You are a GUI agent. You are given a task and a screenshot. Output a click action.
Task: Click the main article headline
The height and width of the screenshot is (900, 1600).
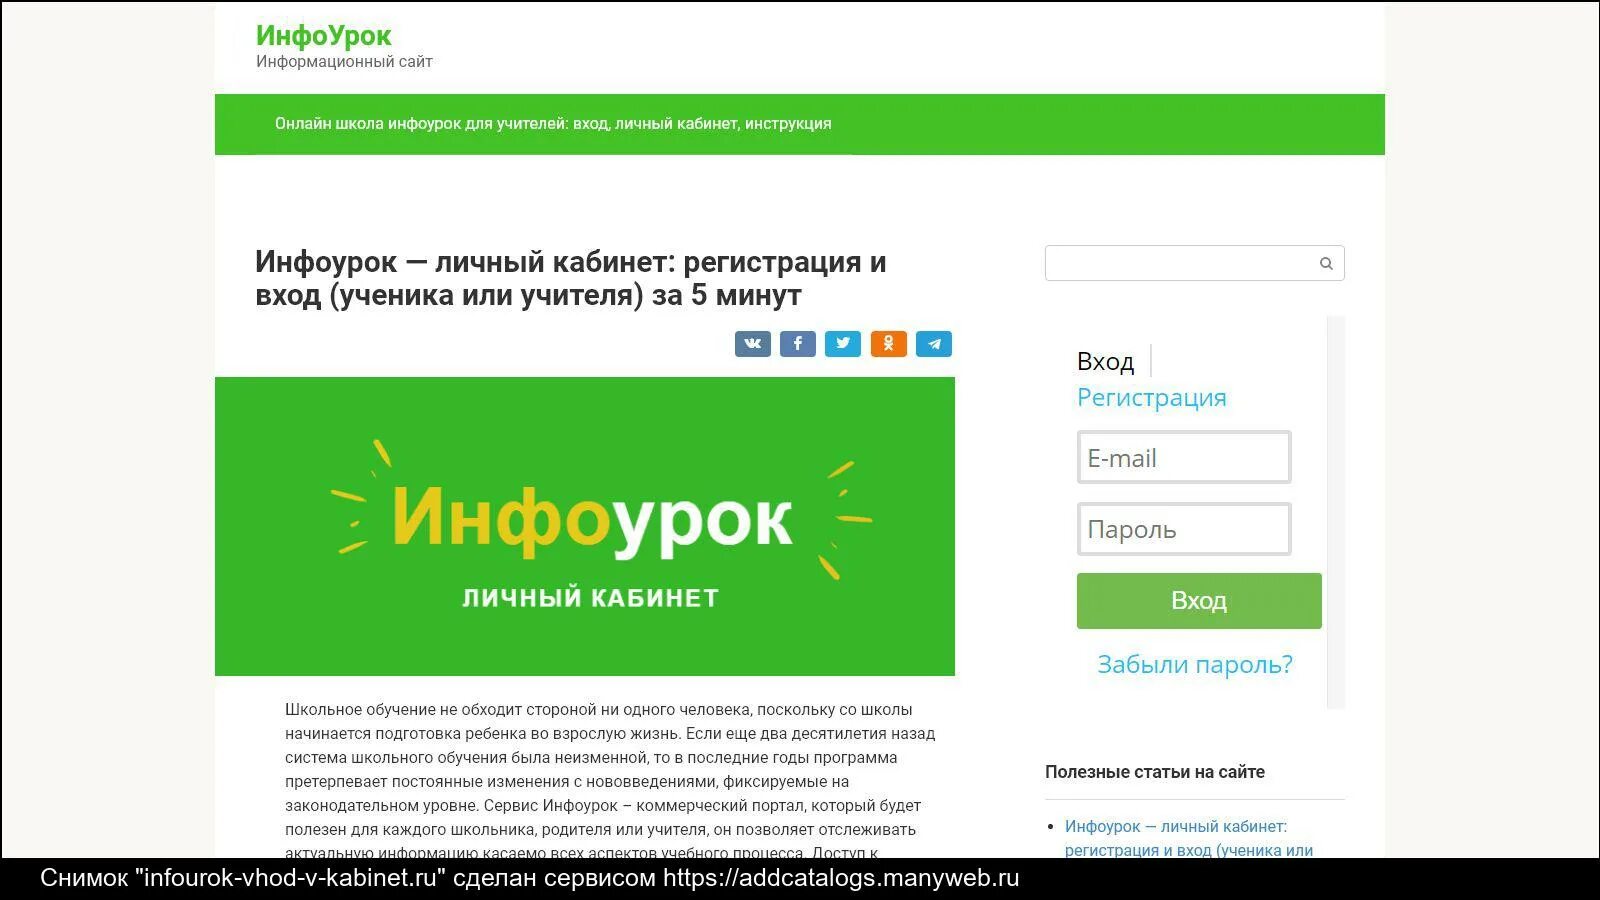[571, 278]
